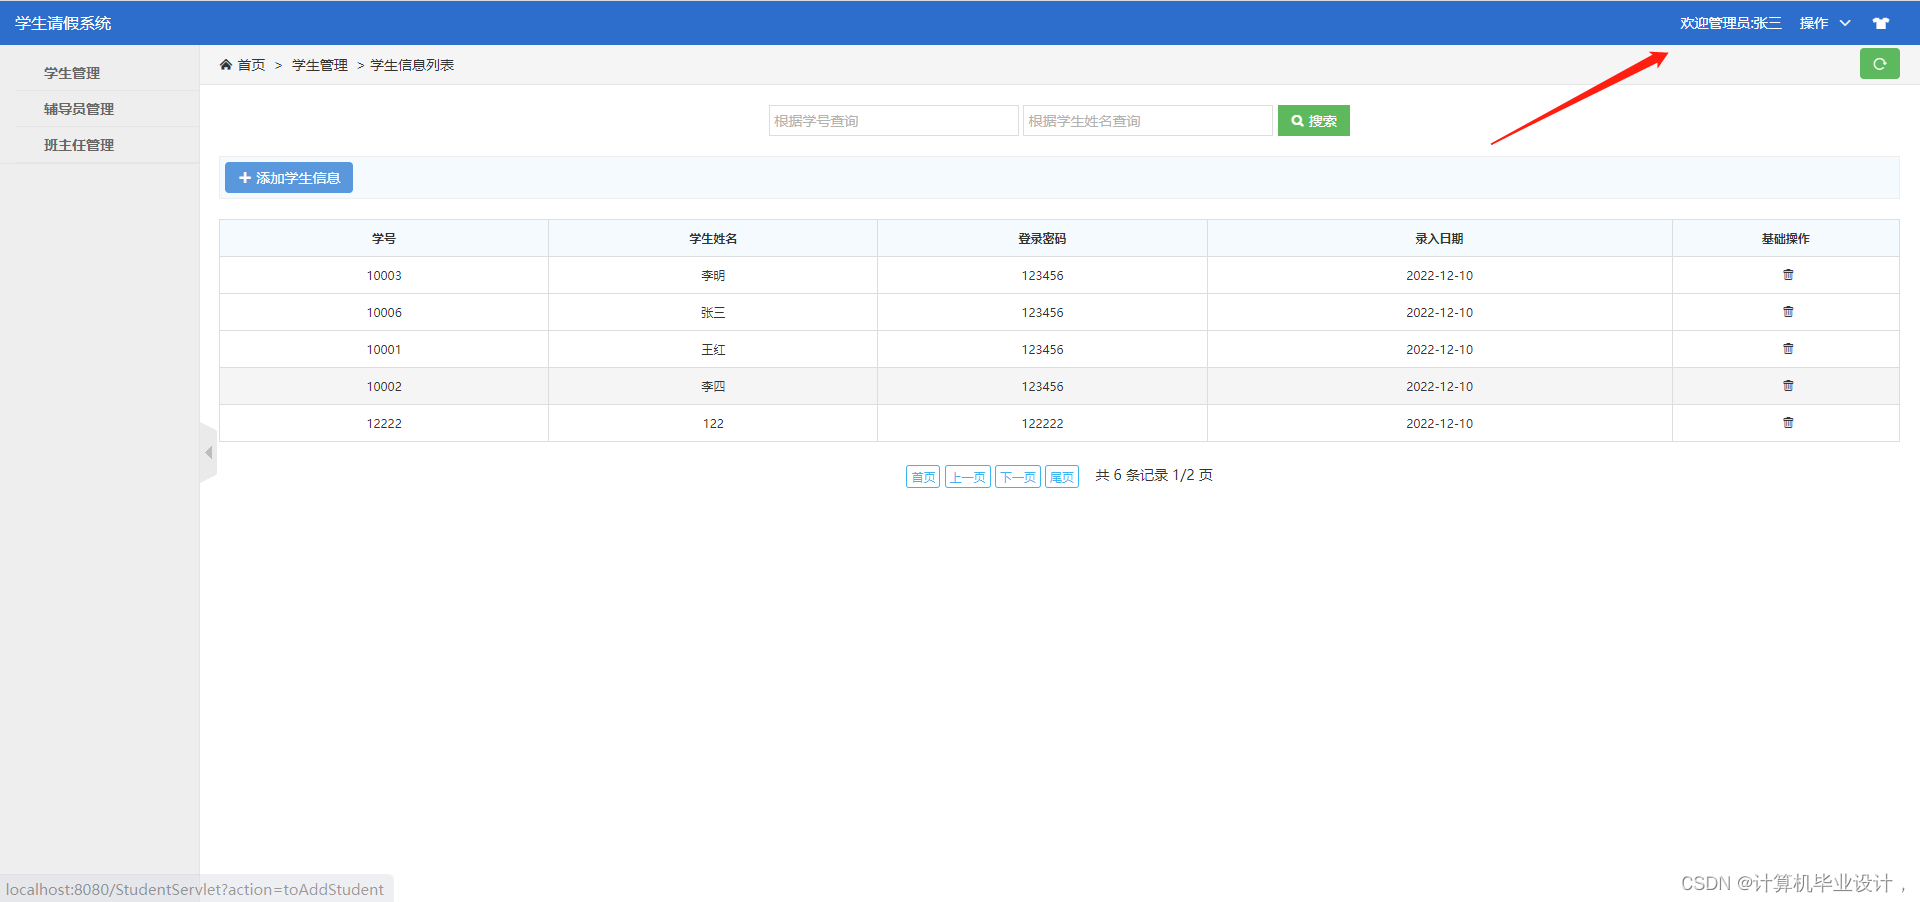Click the 学生姓名 column header
1920x902 pixels.
tap(713, 239)
